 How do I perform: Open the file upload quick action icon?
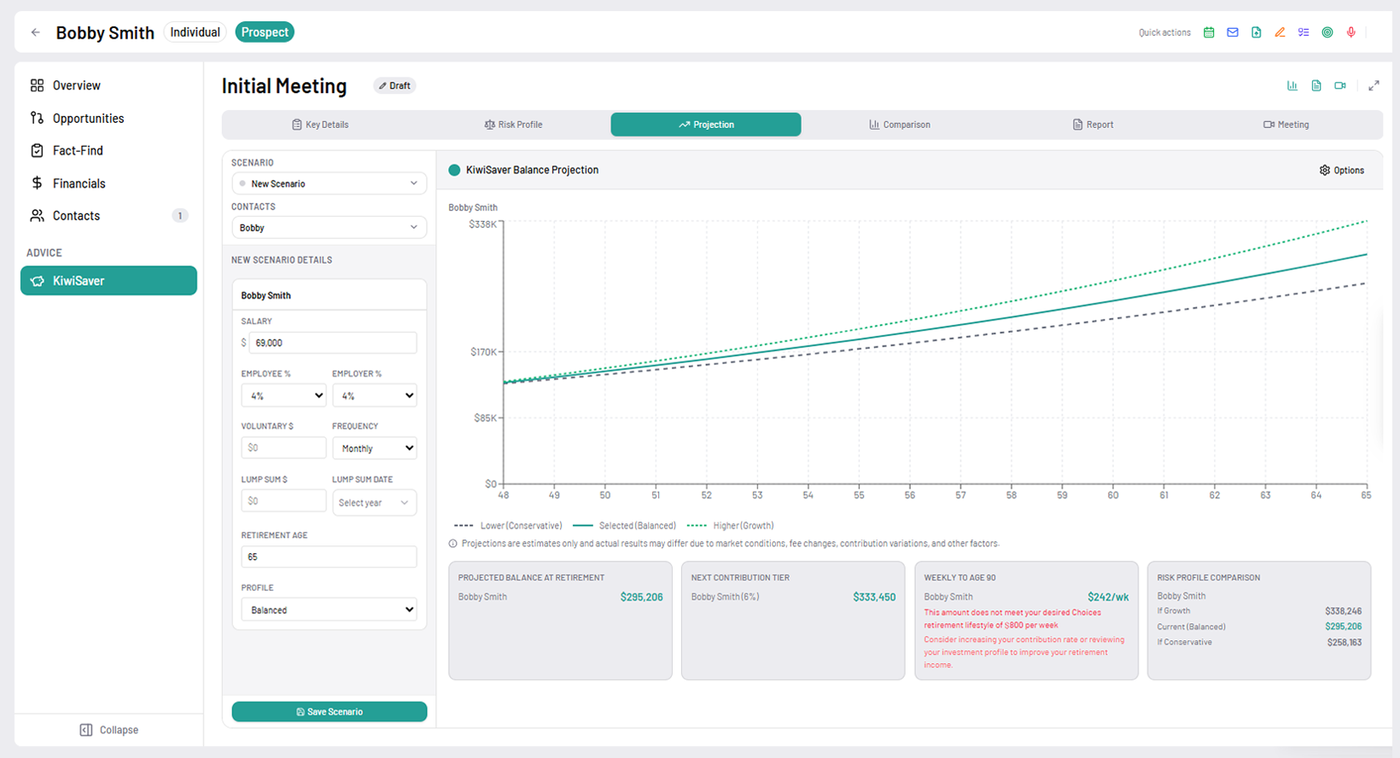click(1256, 32)
